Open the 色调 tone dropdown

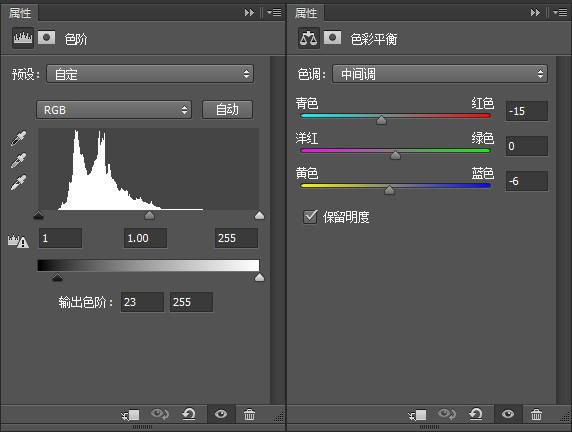click(x=440, y=74)
